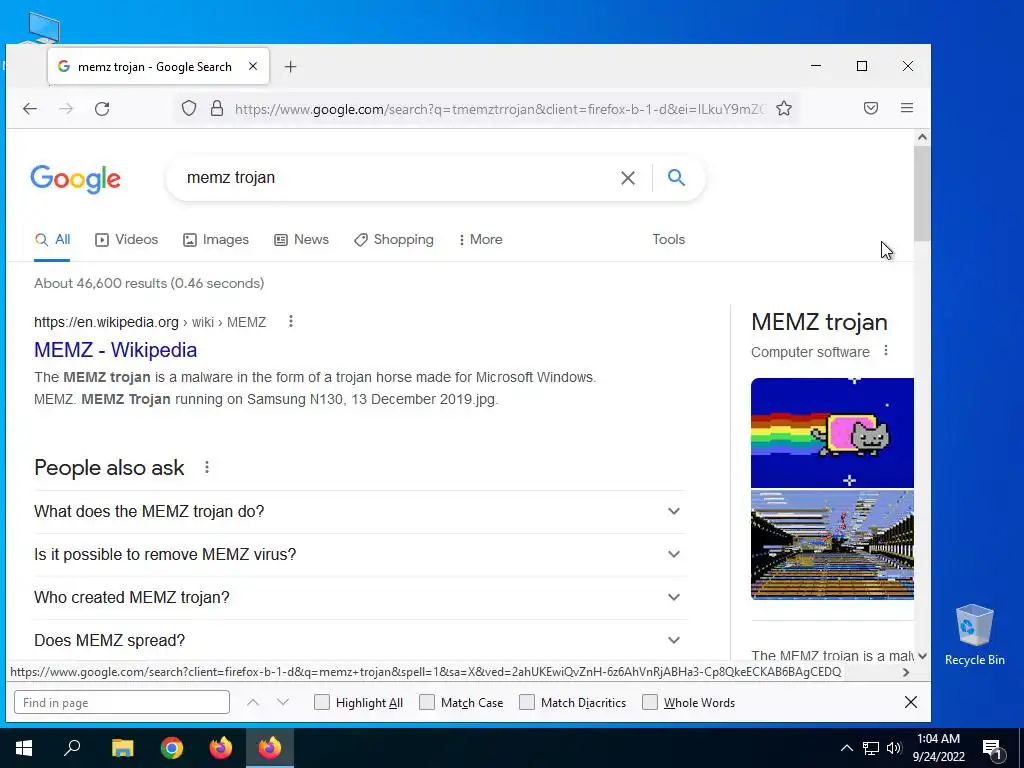The image size is (1024, 768).
Task: Launch Google Chrome from taskbar
Action: point(172,747)
